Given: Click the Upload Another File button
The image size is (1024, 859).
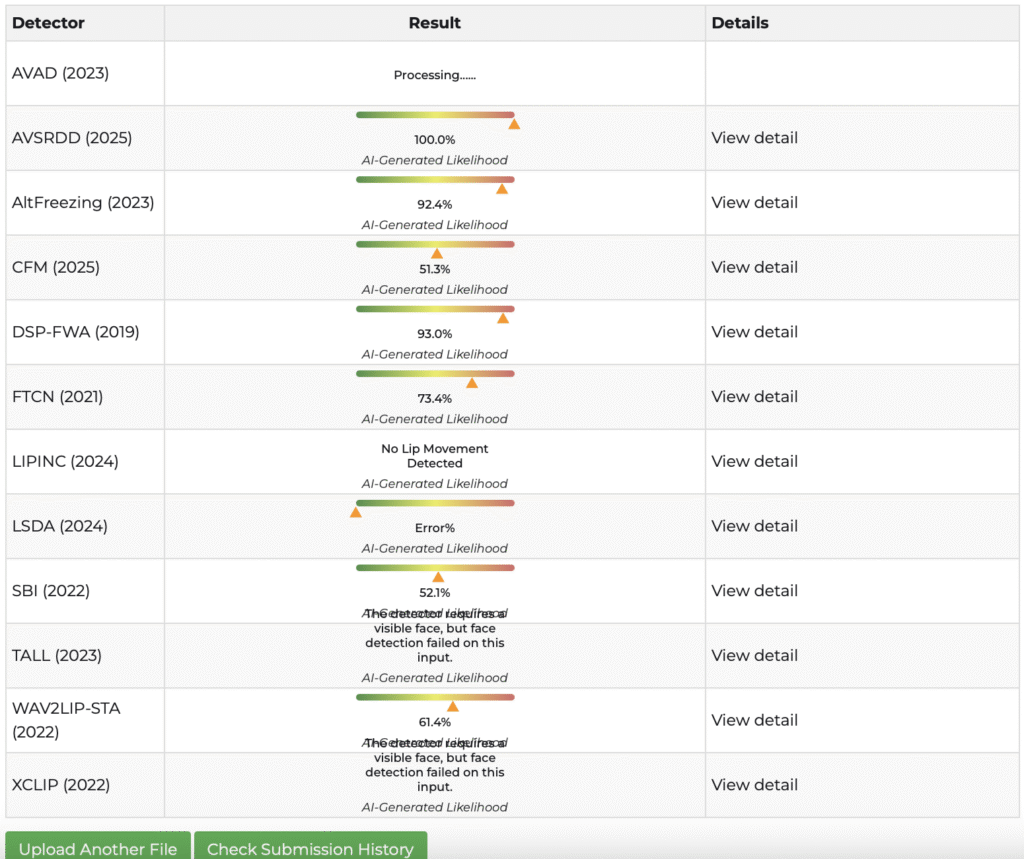Looking at the screenshot, I should coord(98,848).
